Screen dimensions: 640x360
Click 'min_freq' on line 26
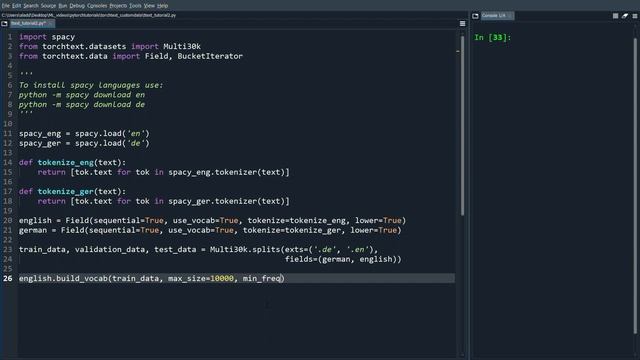point(261,278)
